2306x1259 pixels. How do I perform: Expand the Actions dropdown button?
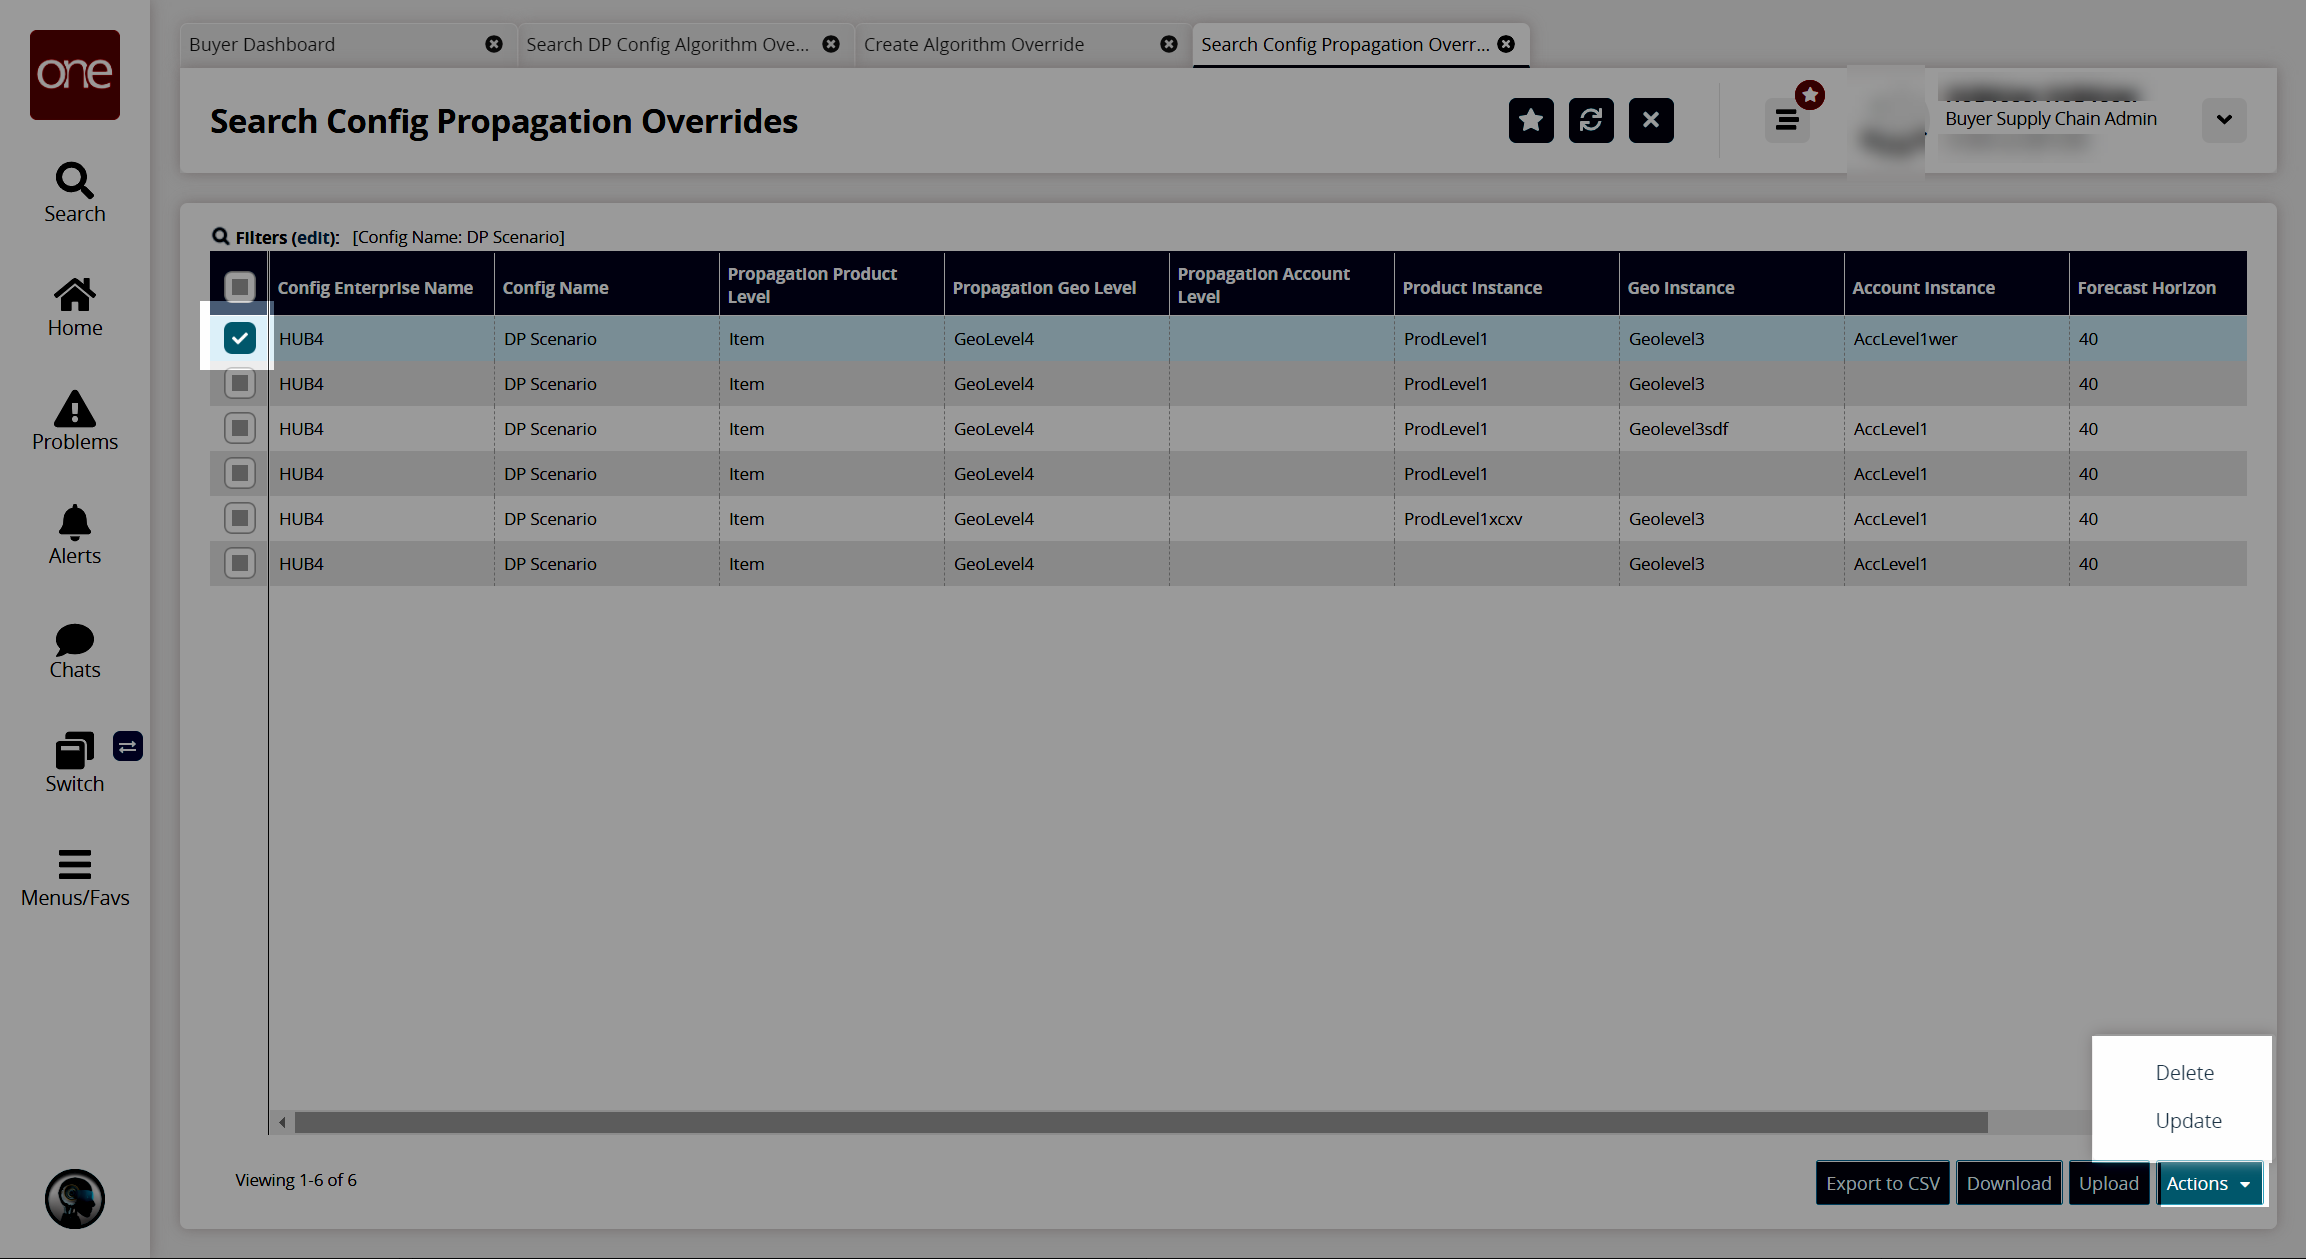coord(2208,1183)
